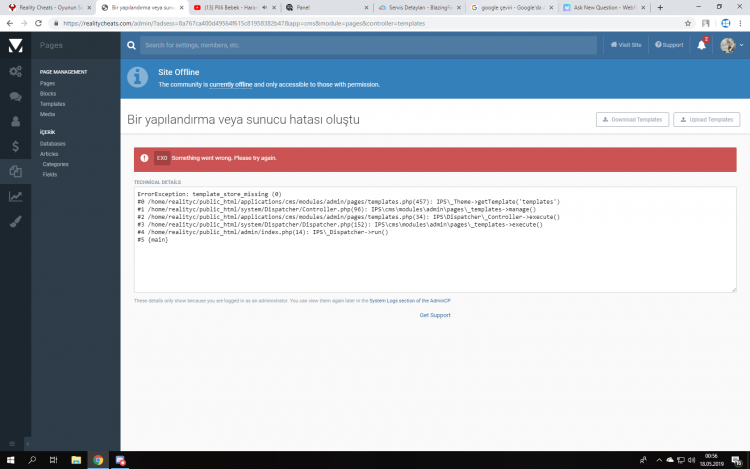Click the Upload Templates button

click(x=706, y=119)
